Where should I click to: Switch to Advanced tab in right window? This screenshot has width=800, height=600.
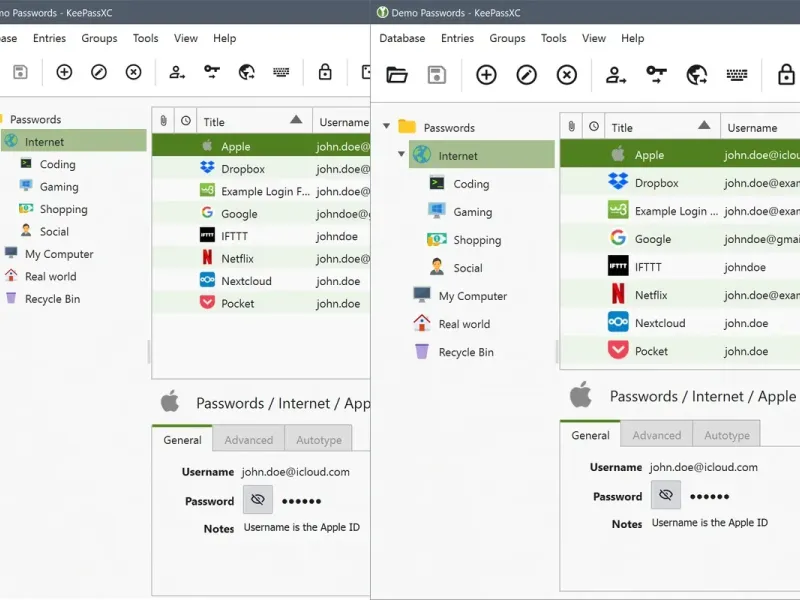tap(657, 435)
